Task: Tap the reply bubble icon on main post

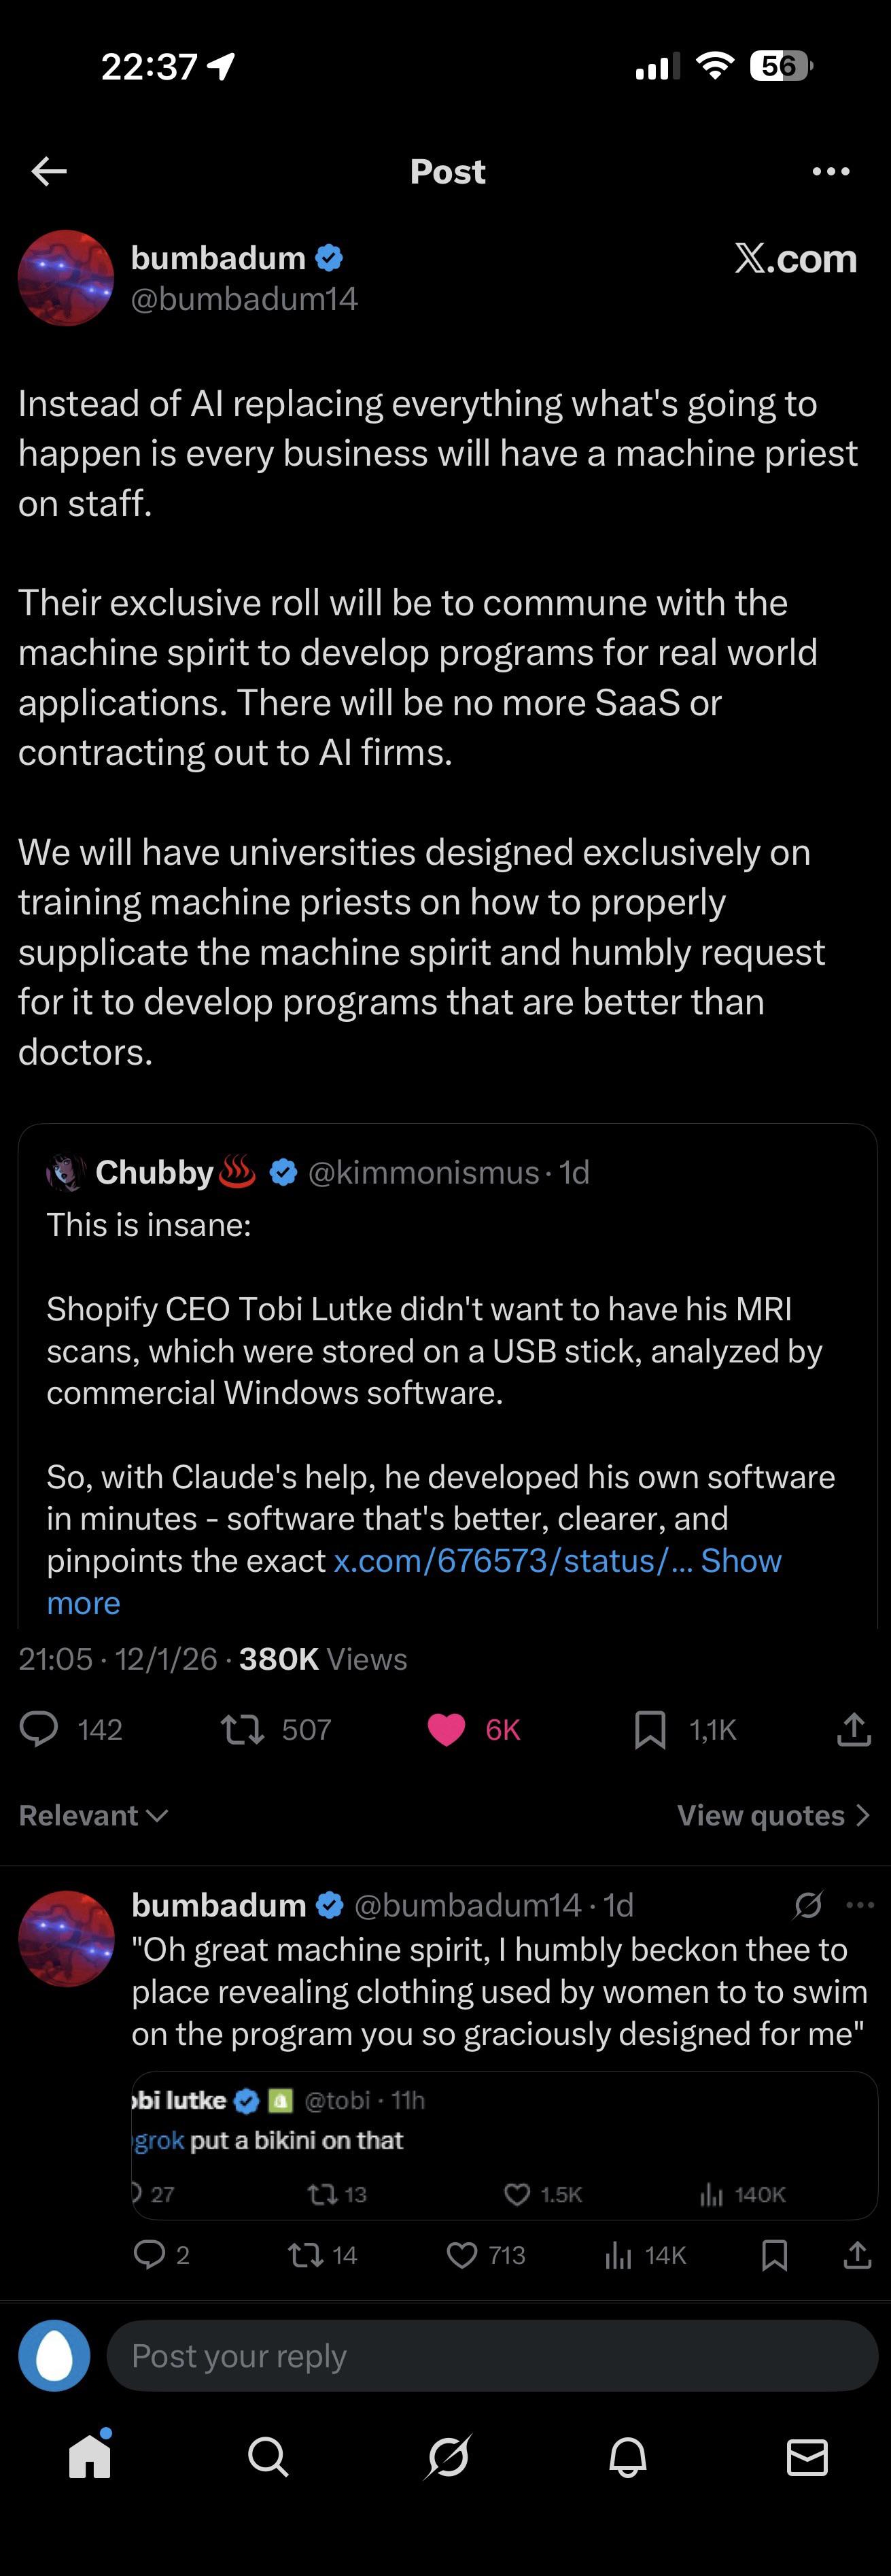Action: pyautogui.click(x=40, y=1729)
